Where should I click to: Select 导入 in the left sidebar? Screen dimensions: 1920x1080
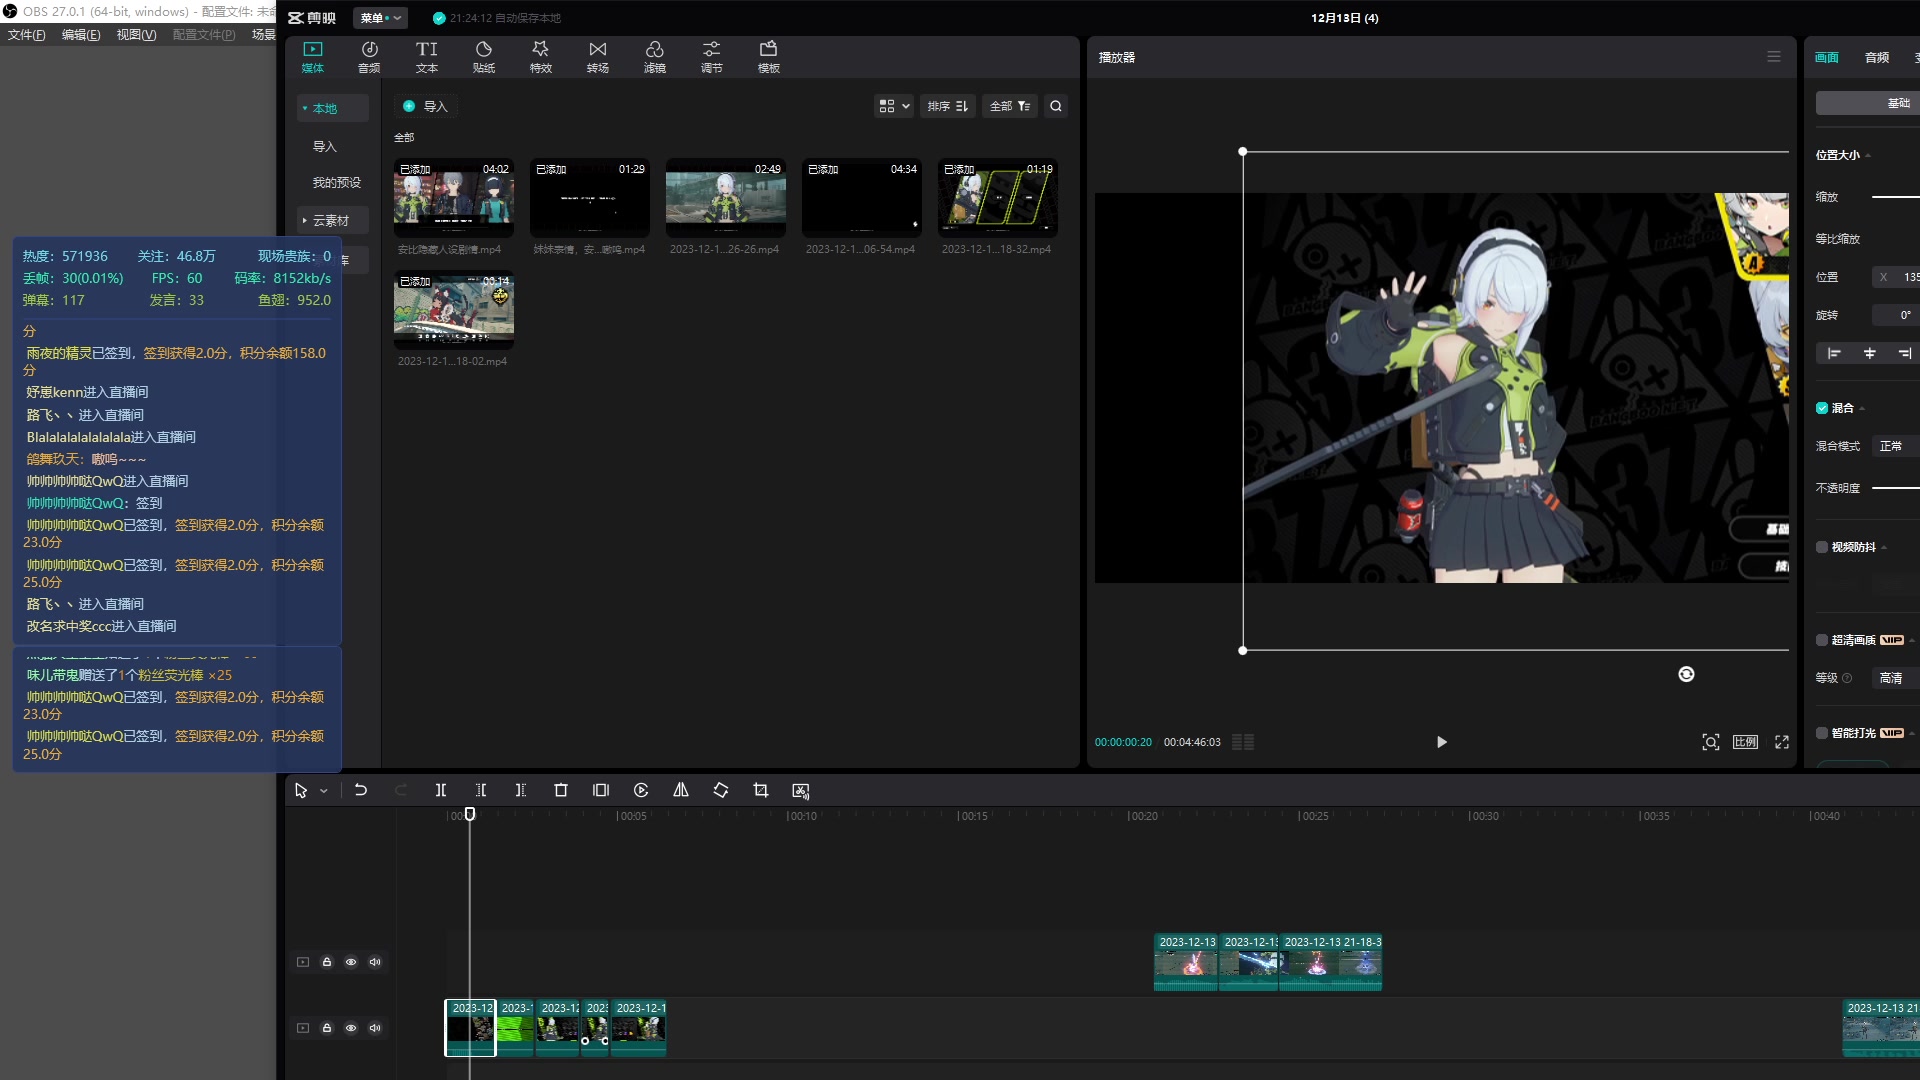click(325, 146)
